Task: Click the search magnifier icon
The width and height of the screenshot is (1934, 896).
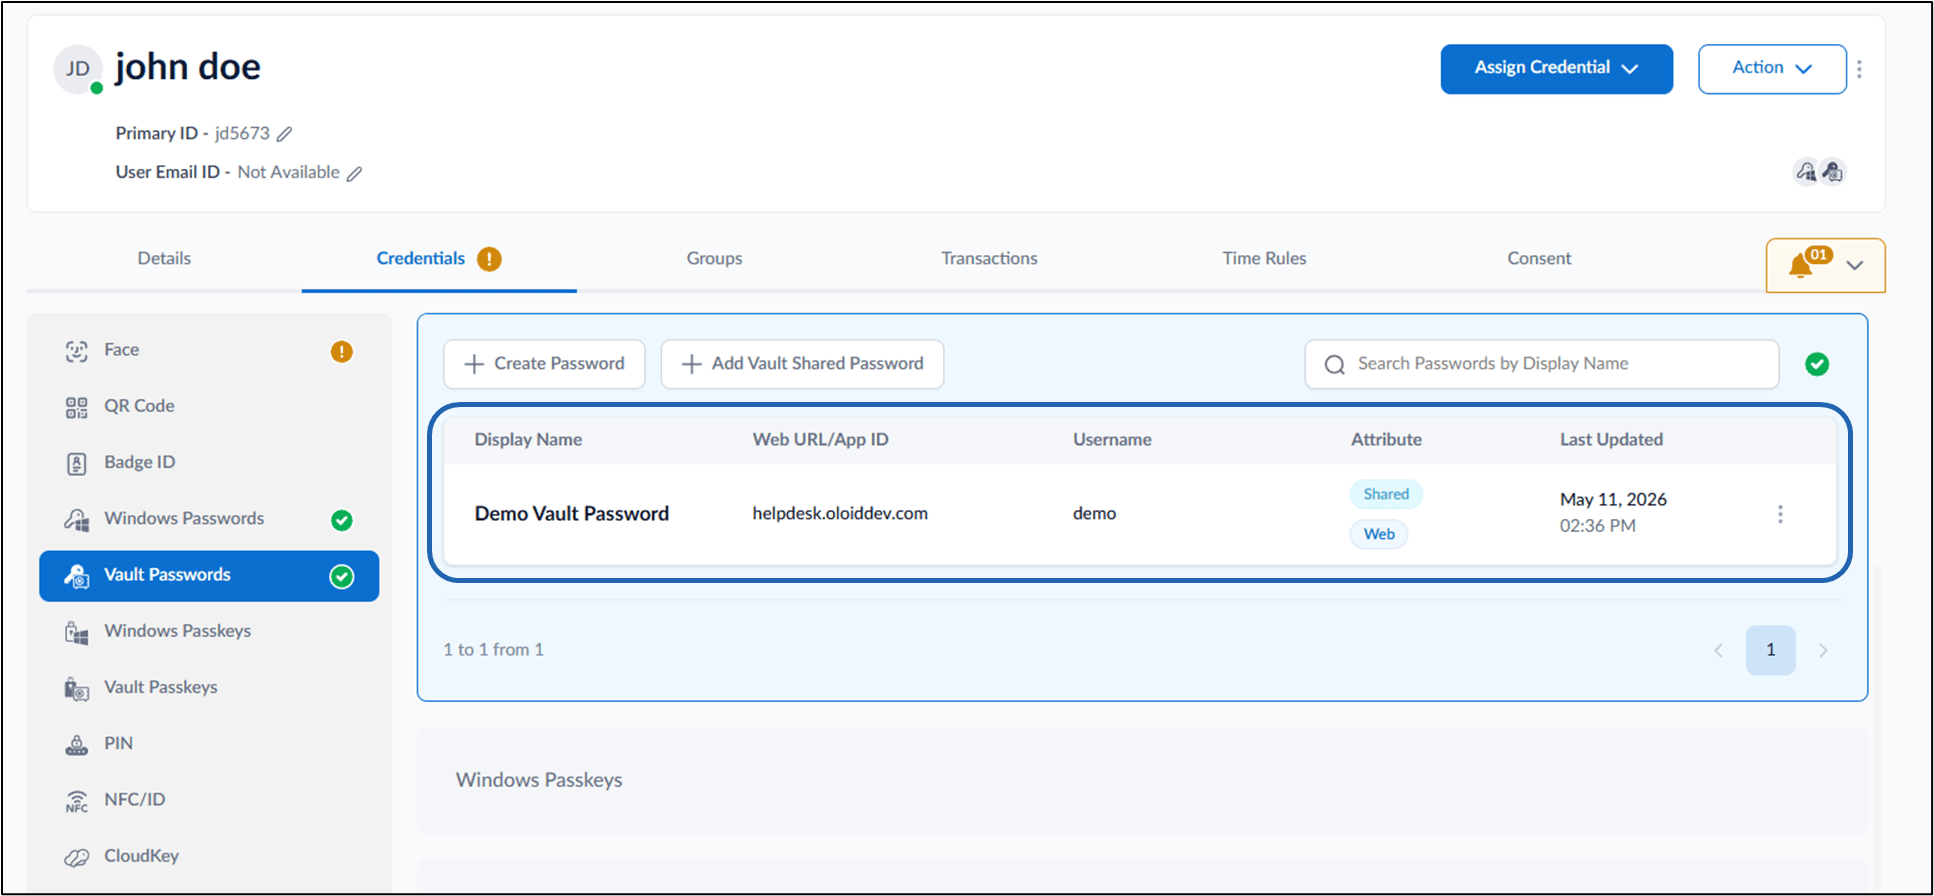Action: coord(1334,365)
